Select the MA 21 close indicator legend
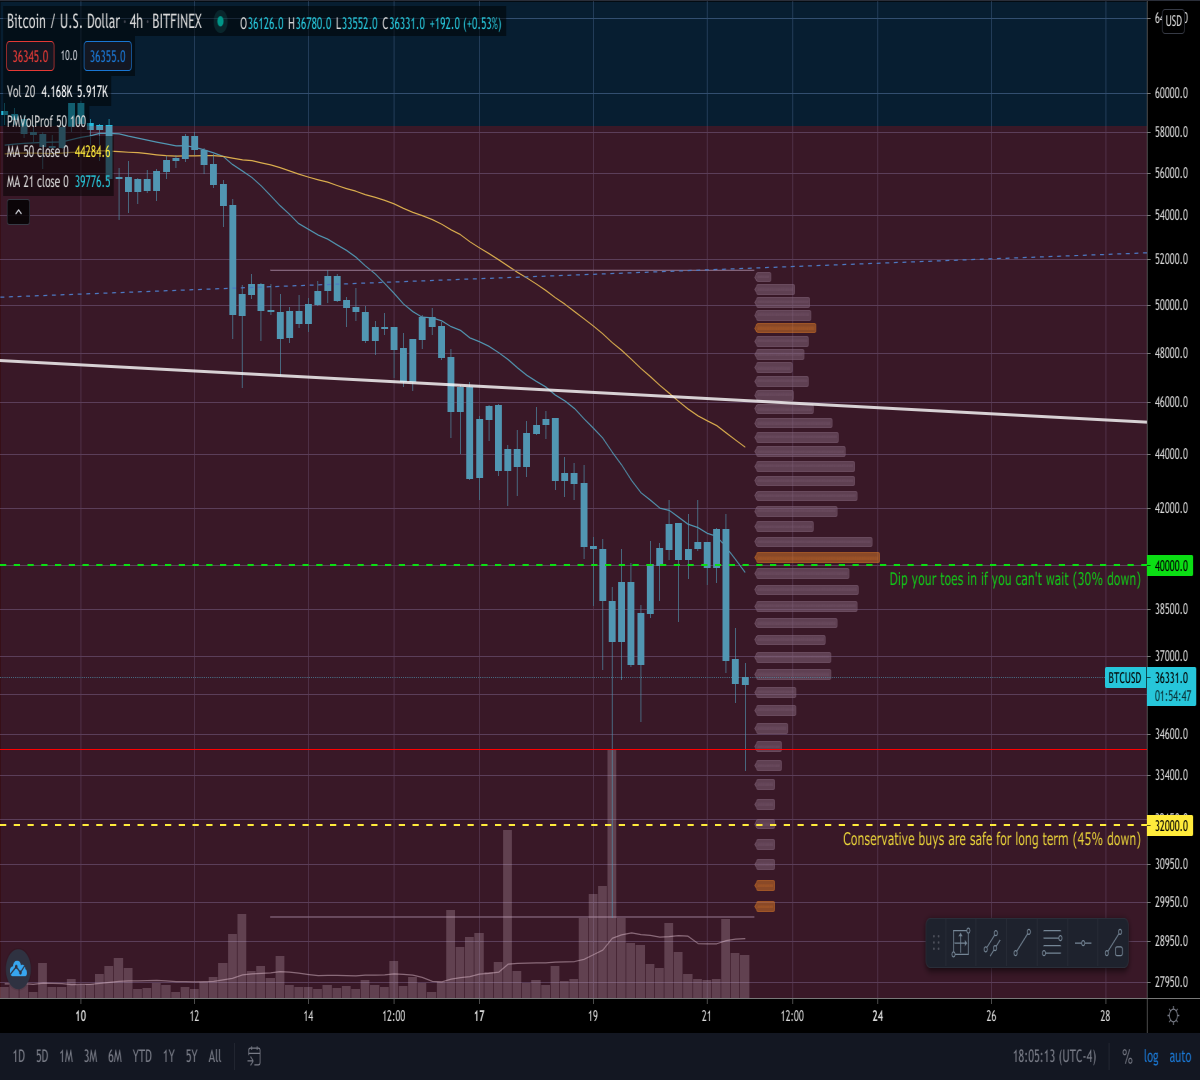The width and height of the screenshot is (1200, 1080). click(38, 181)
